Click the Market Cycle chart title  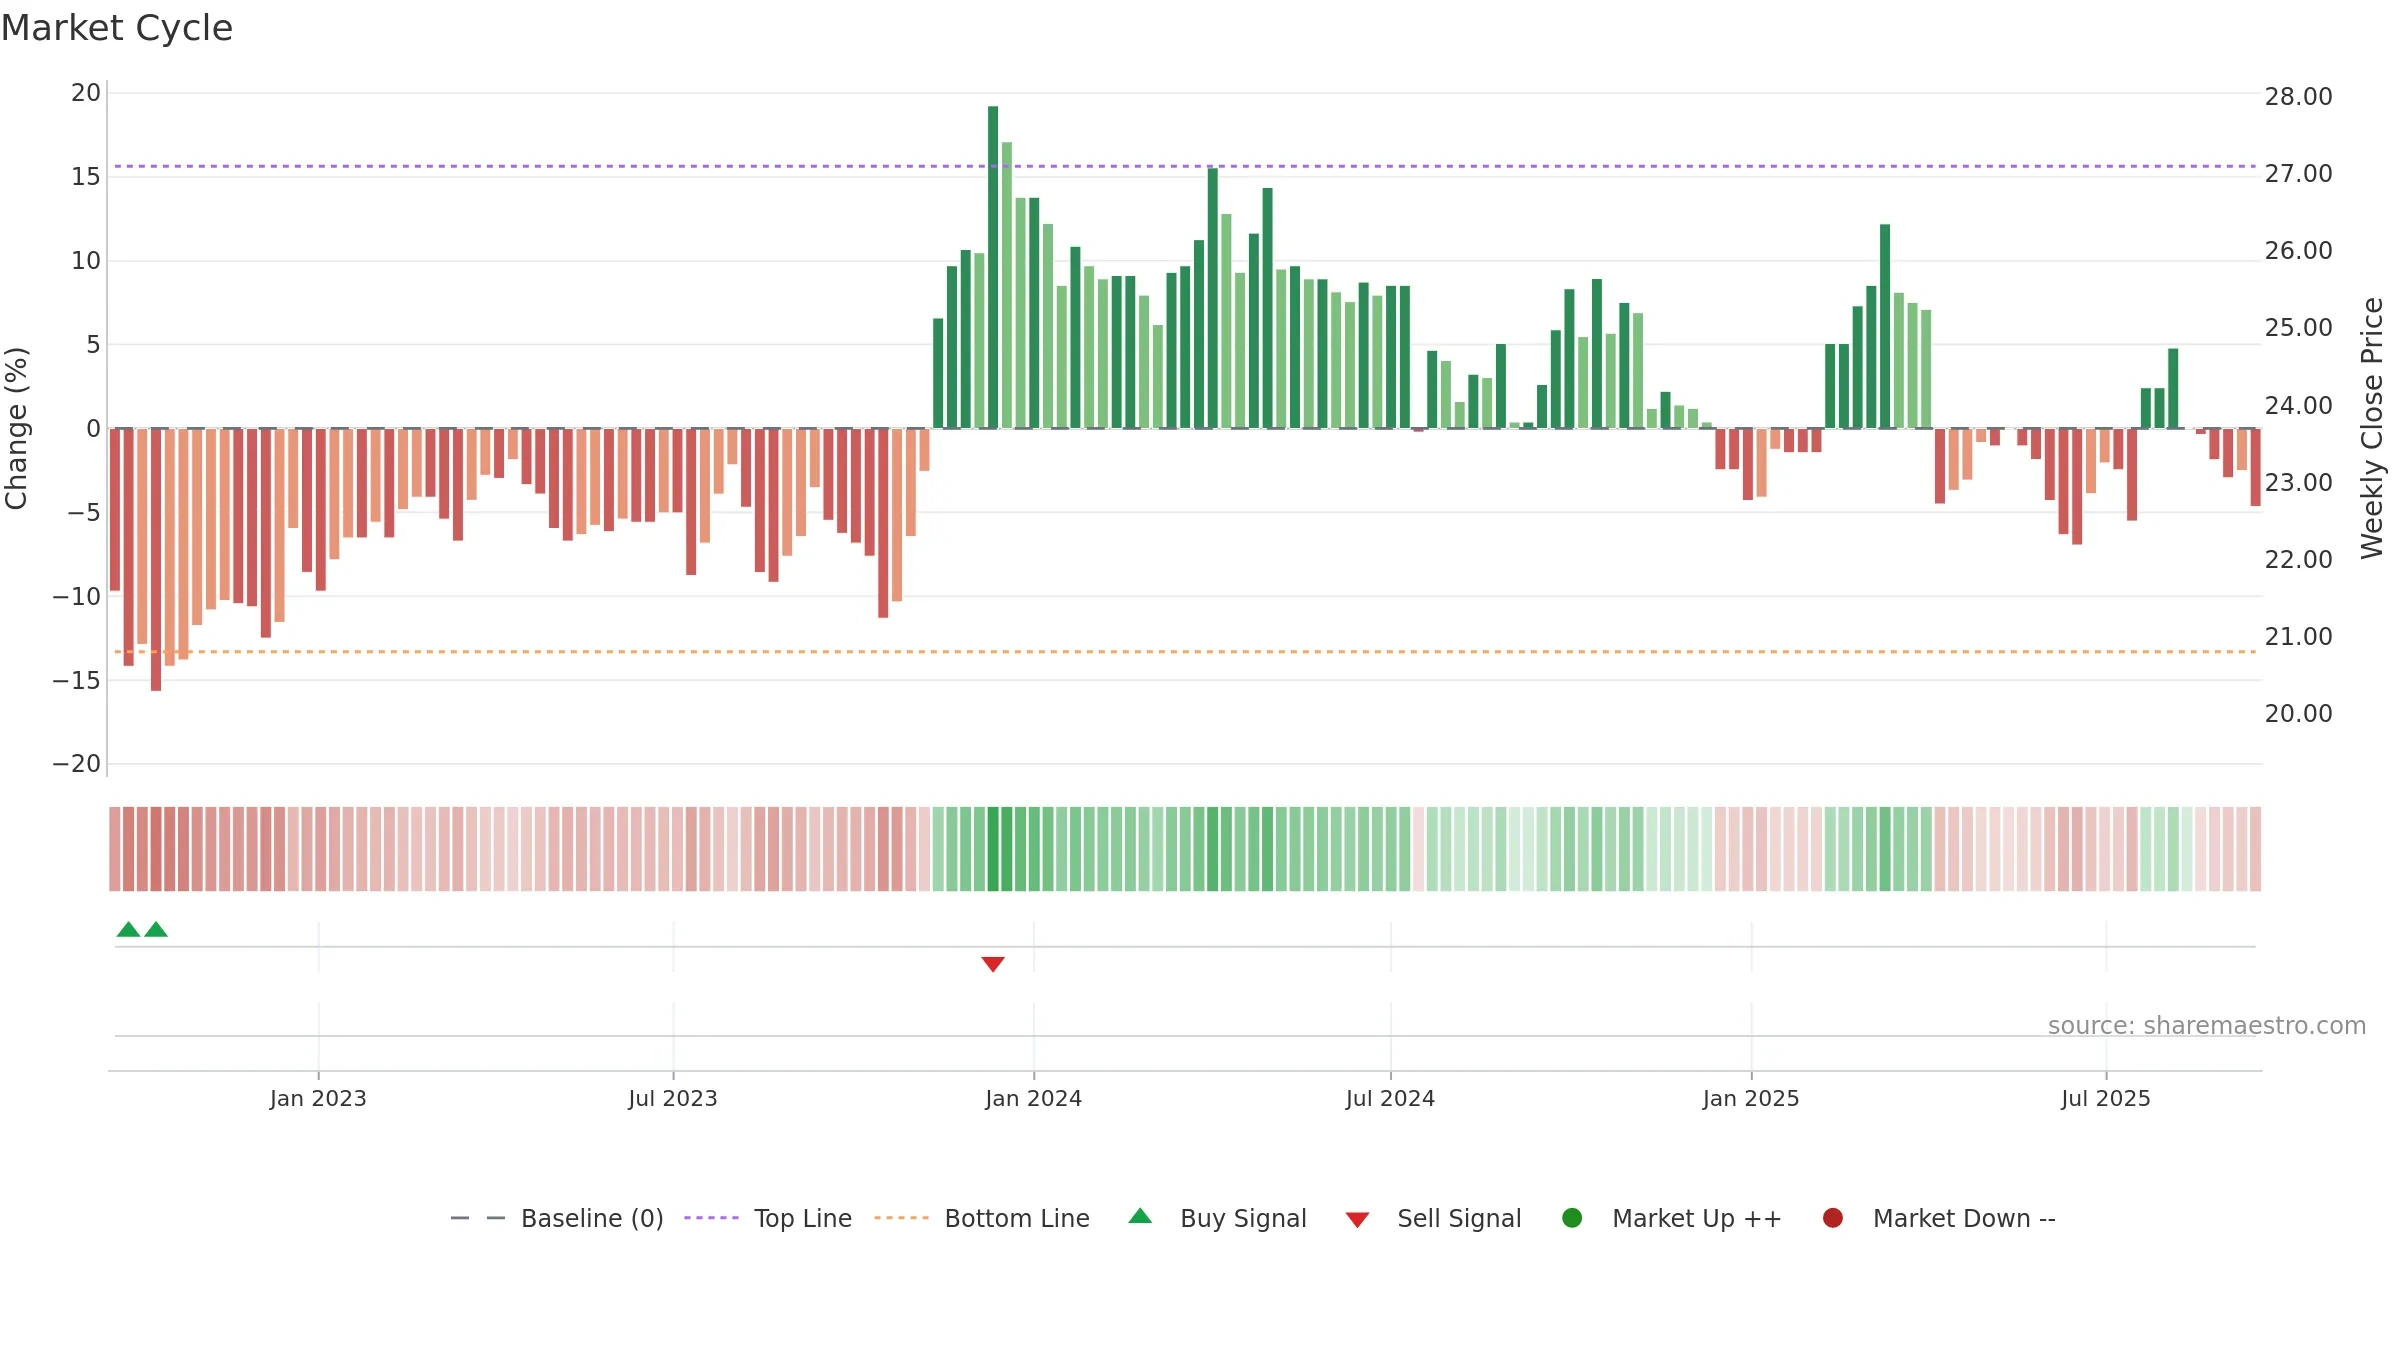click(x=117, y=28)
